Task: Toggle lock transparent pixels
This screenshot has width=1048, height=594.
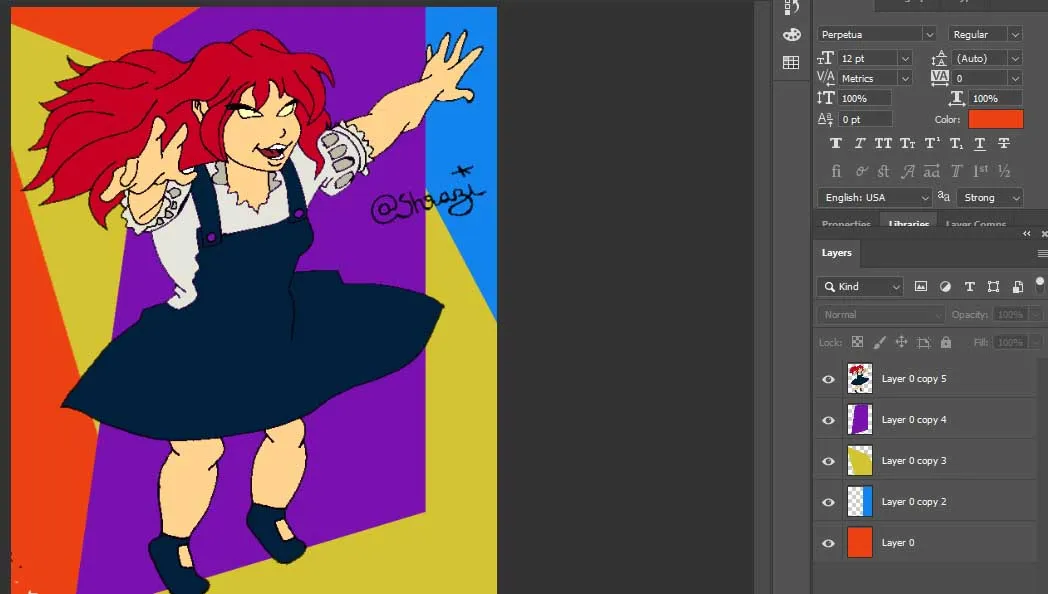Action: (858, 342)
